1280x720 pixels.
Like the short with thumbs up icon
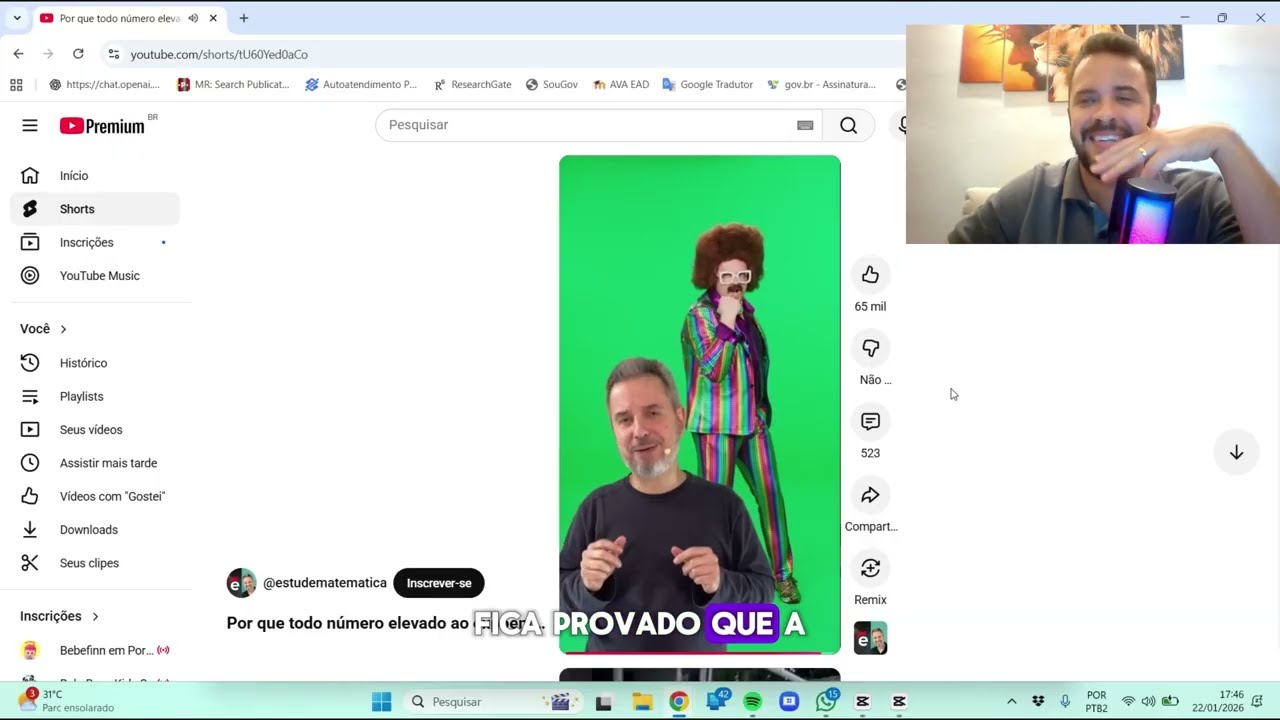(870, 275)
